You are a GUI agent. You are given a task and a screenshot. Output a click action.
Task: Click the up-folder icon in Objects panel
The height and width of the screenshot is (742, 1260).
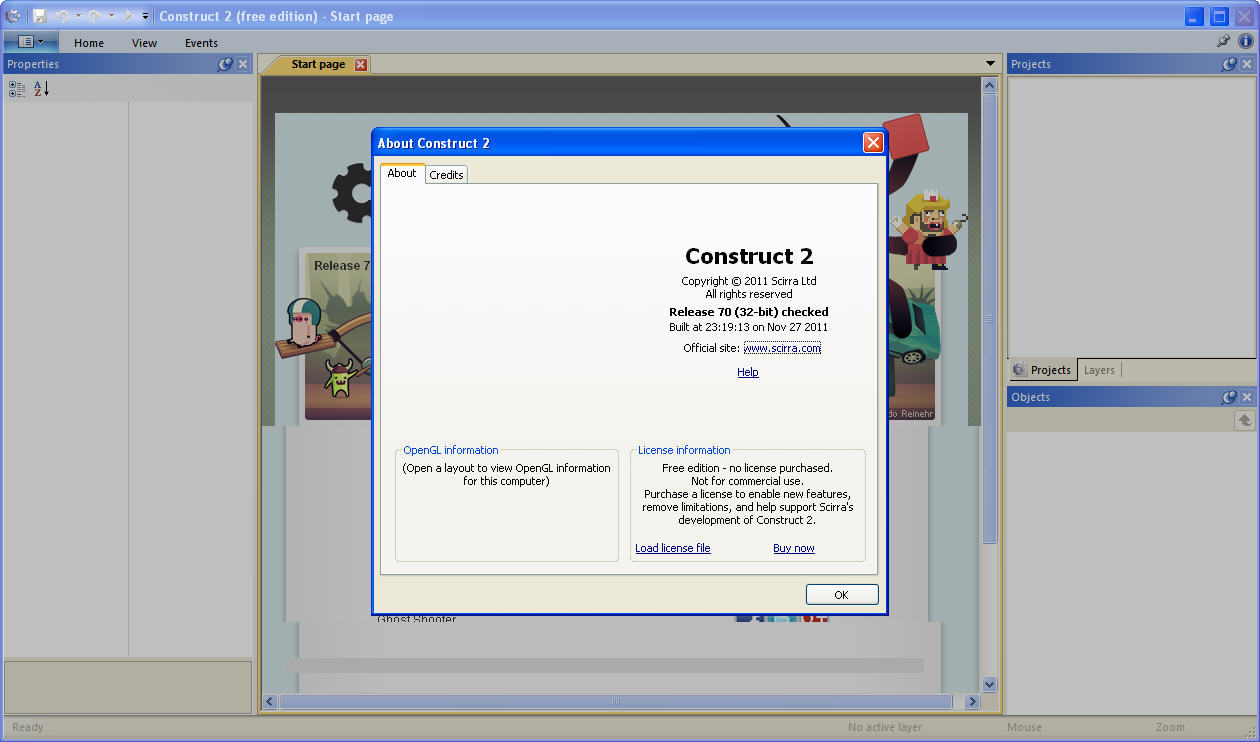tap(1244, 421)
